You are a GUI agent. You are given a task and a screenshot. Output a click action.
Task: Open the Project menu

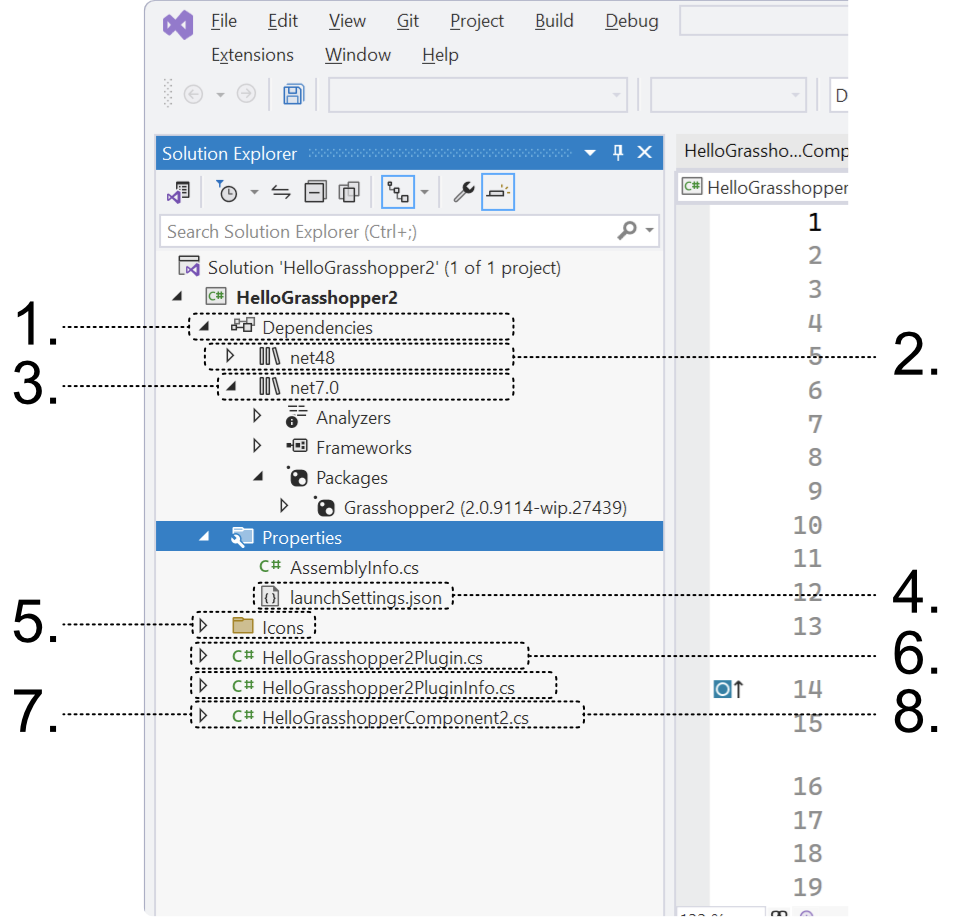click(477, 21)
